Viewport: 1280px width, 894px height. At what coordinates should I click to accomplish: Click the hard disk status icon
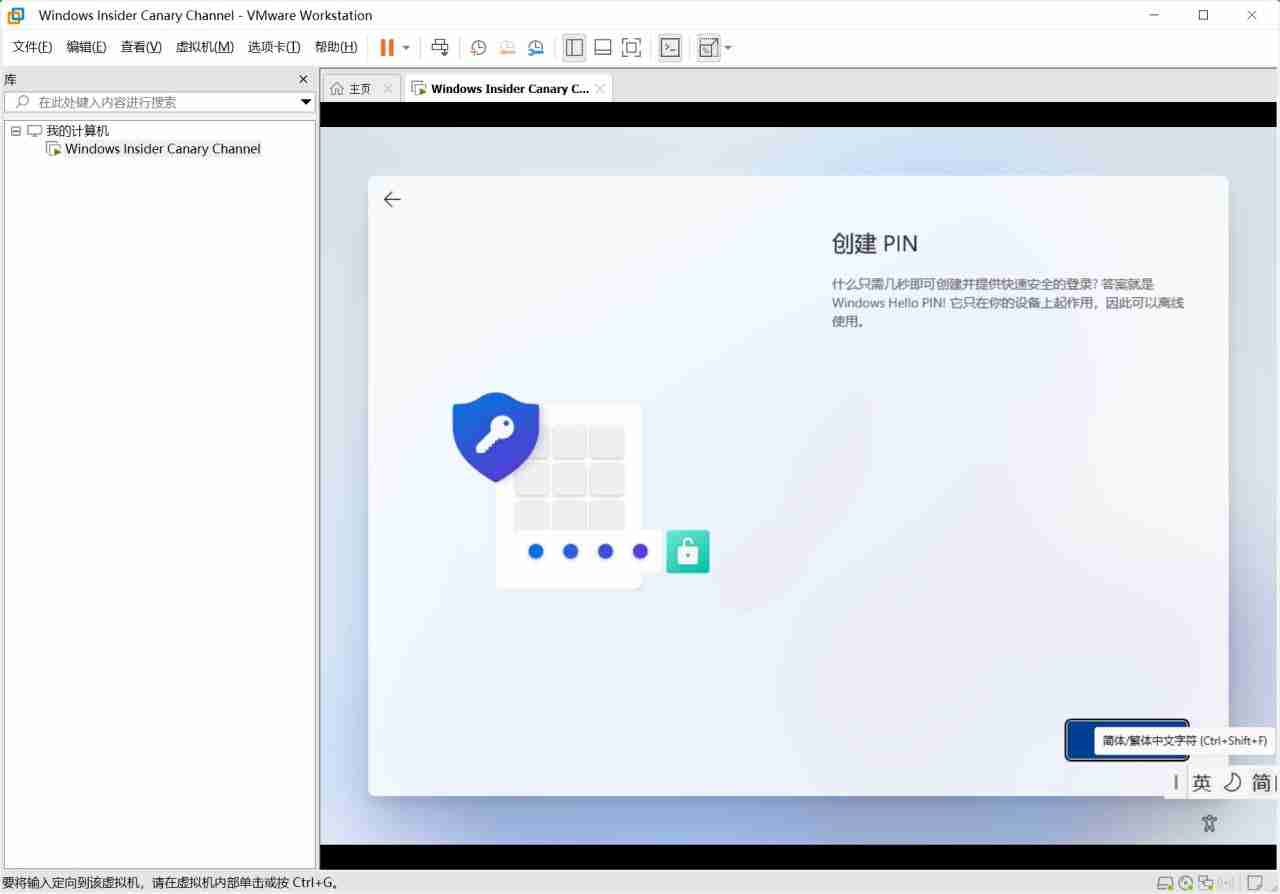(1165, 883)
